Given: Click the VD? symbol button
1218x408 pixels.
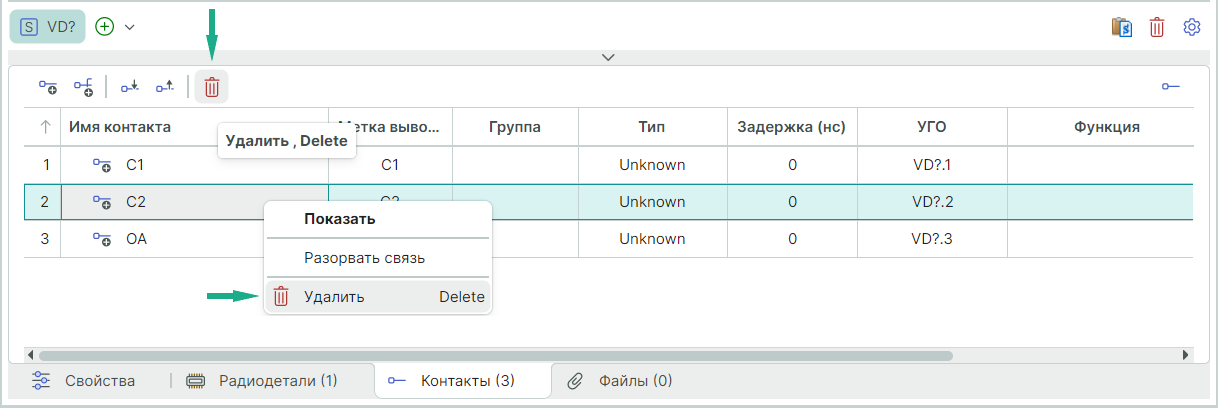Looking at the screenshot, I should pos(48,27).
